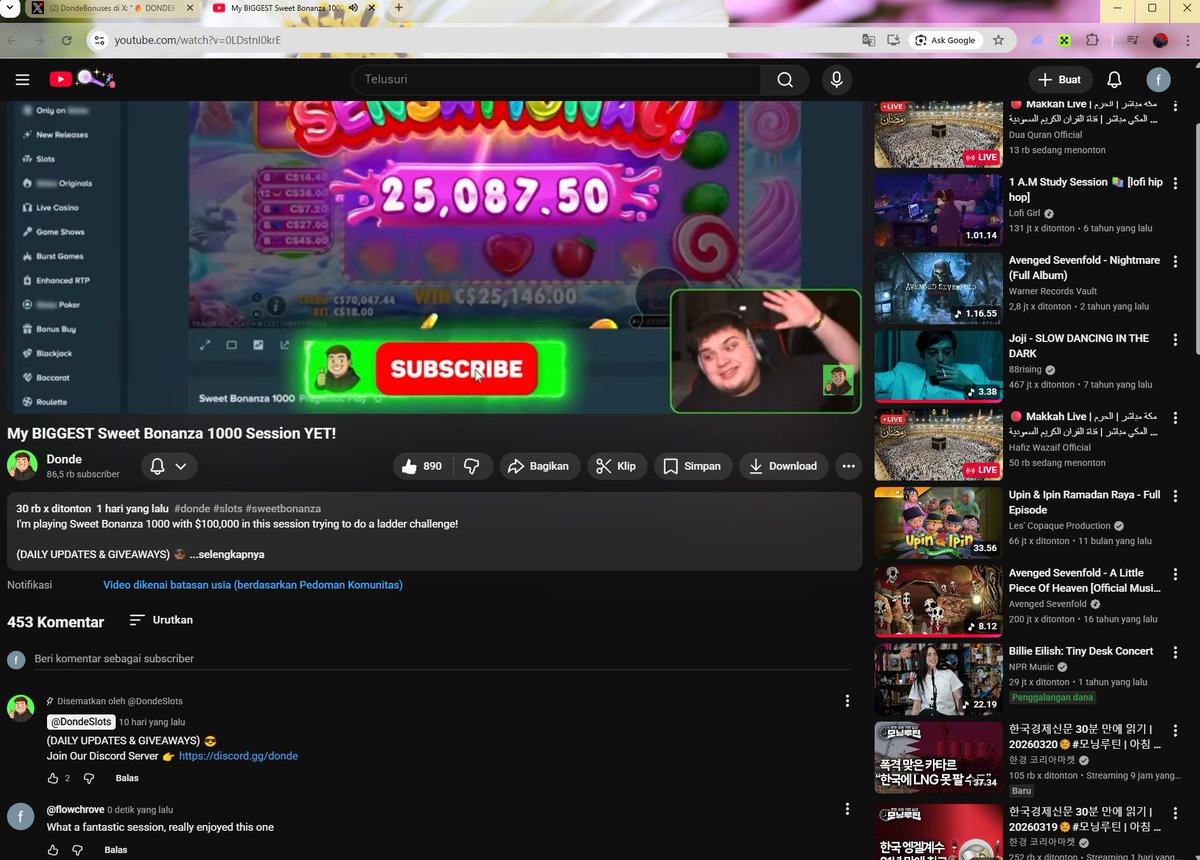Viewport: 1200px width, 860px height.
Task: Dislike the video with thumbs down
Action: [471, 466]
